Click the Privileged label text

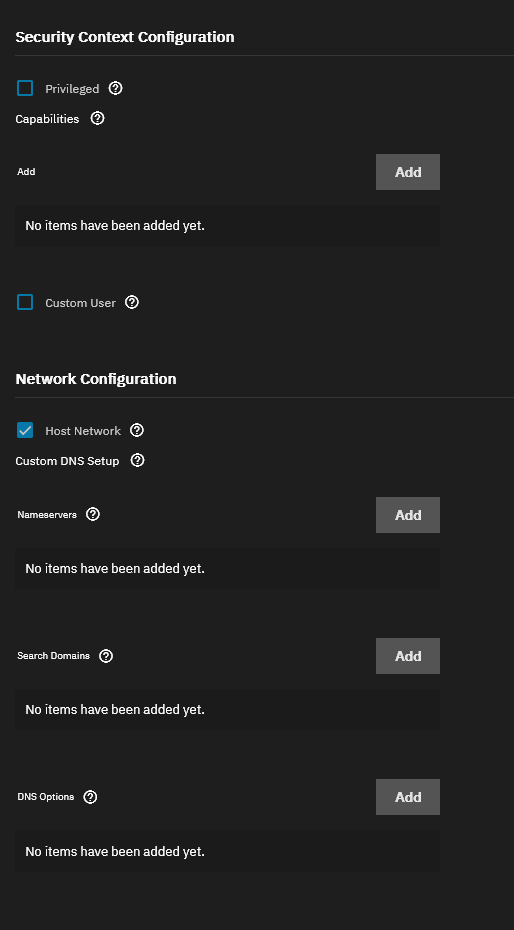[x=72, y=89]
